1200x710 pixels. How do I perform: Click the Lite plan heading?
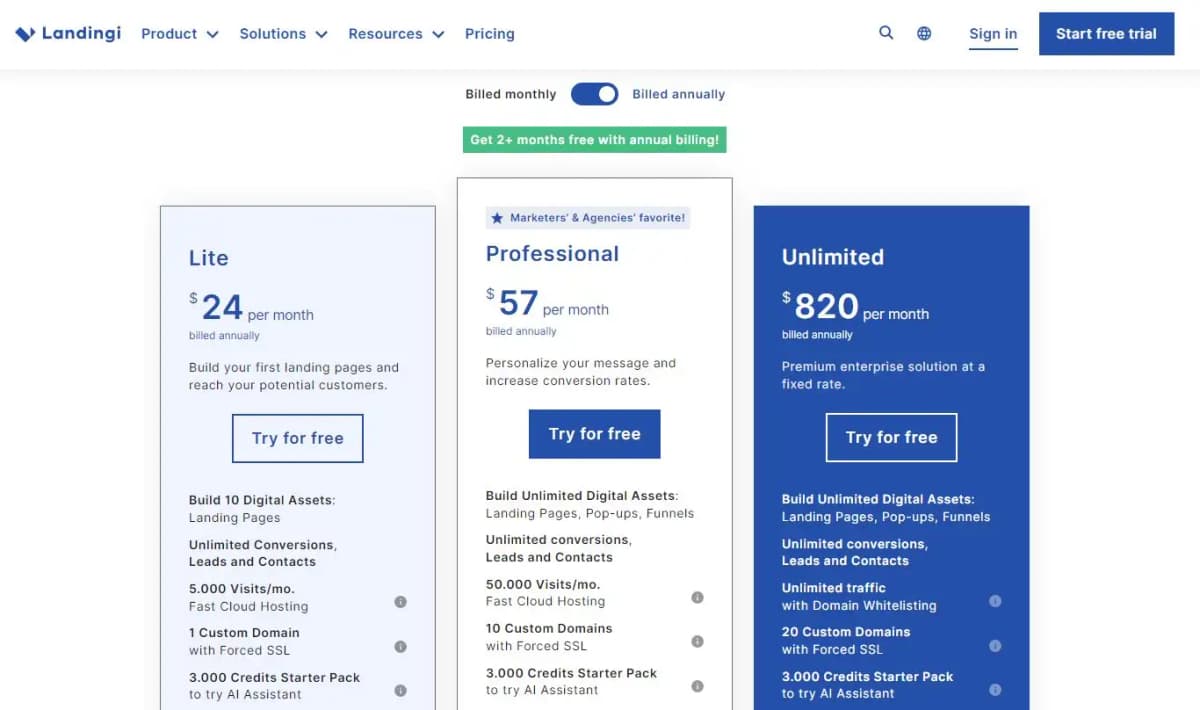point(209,258)
